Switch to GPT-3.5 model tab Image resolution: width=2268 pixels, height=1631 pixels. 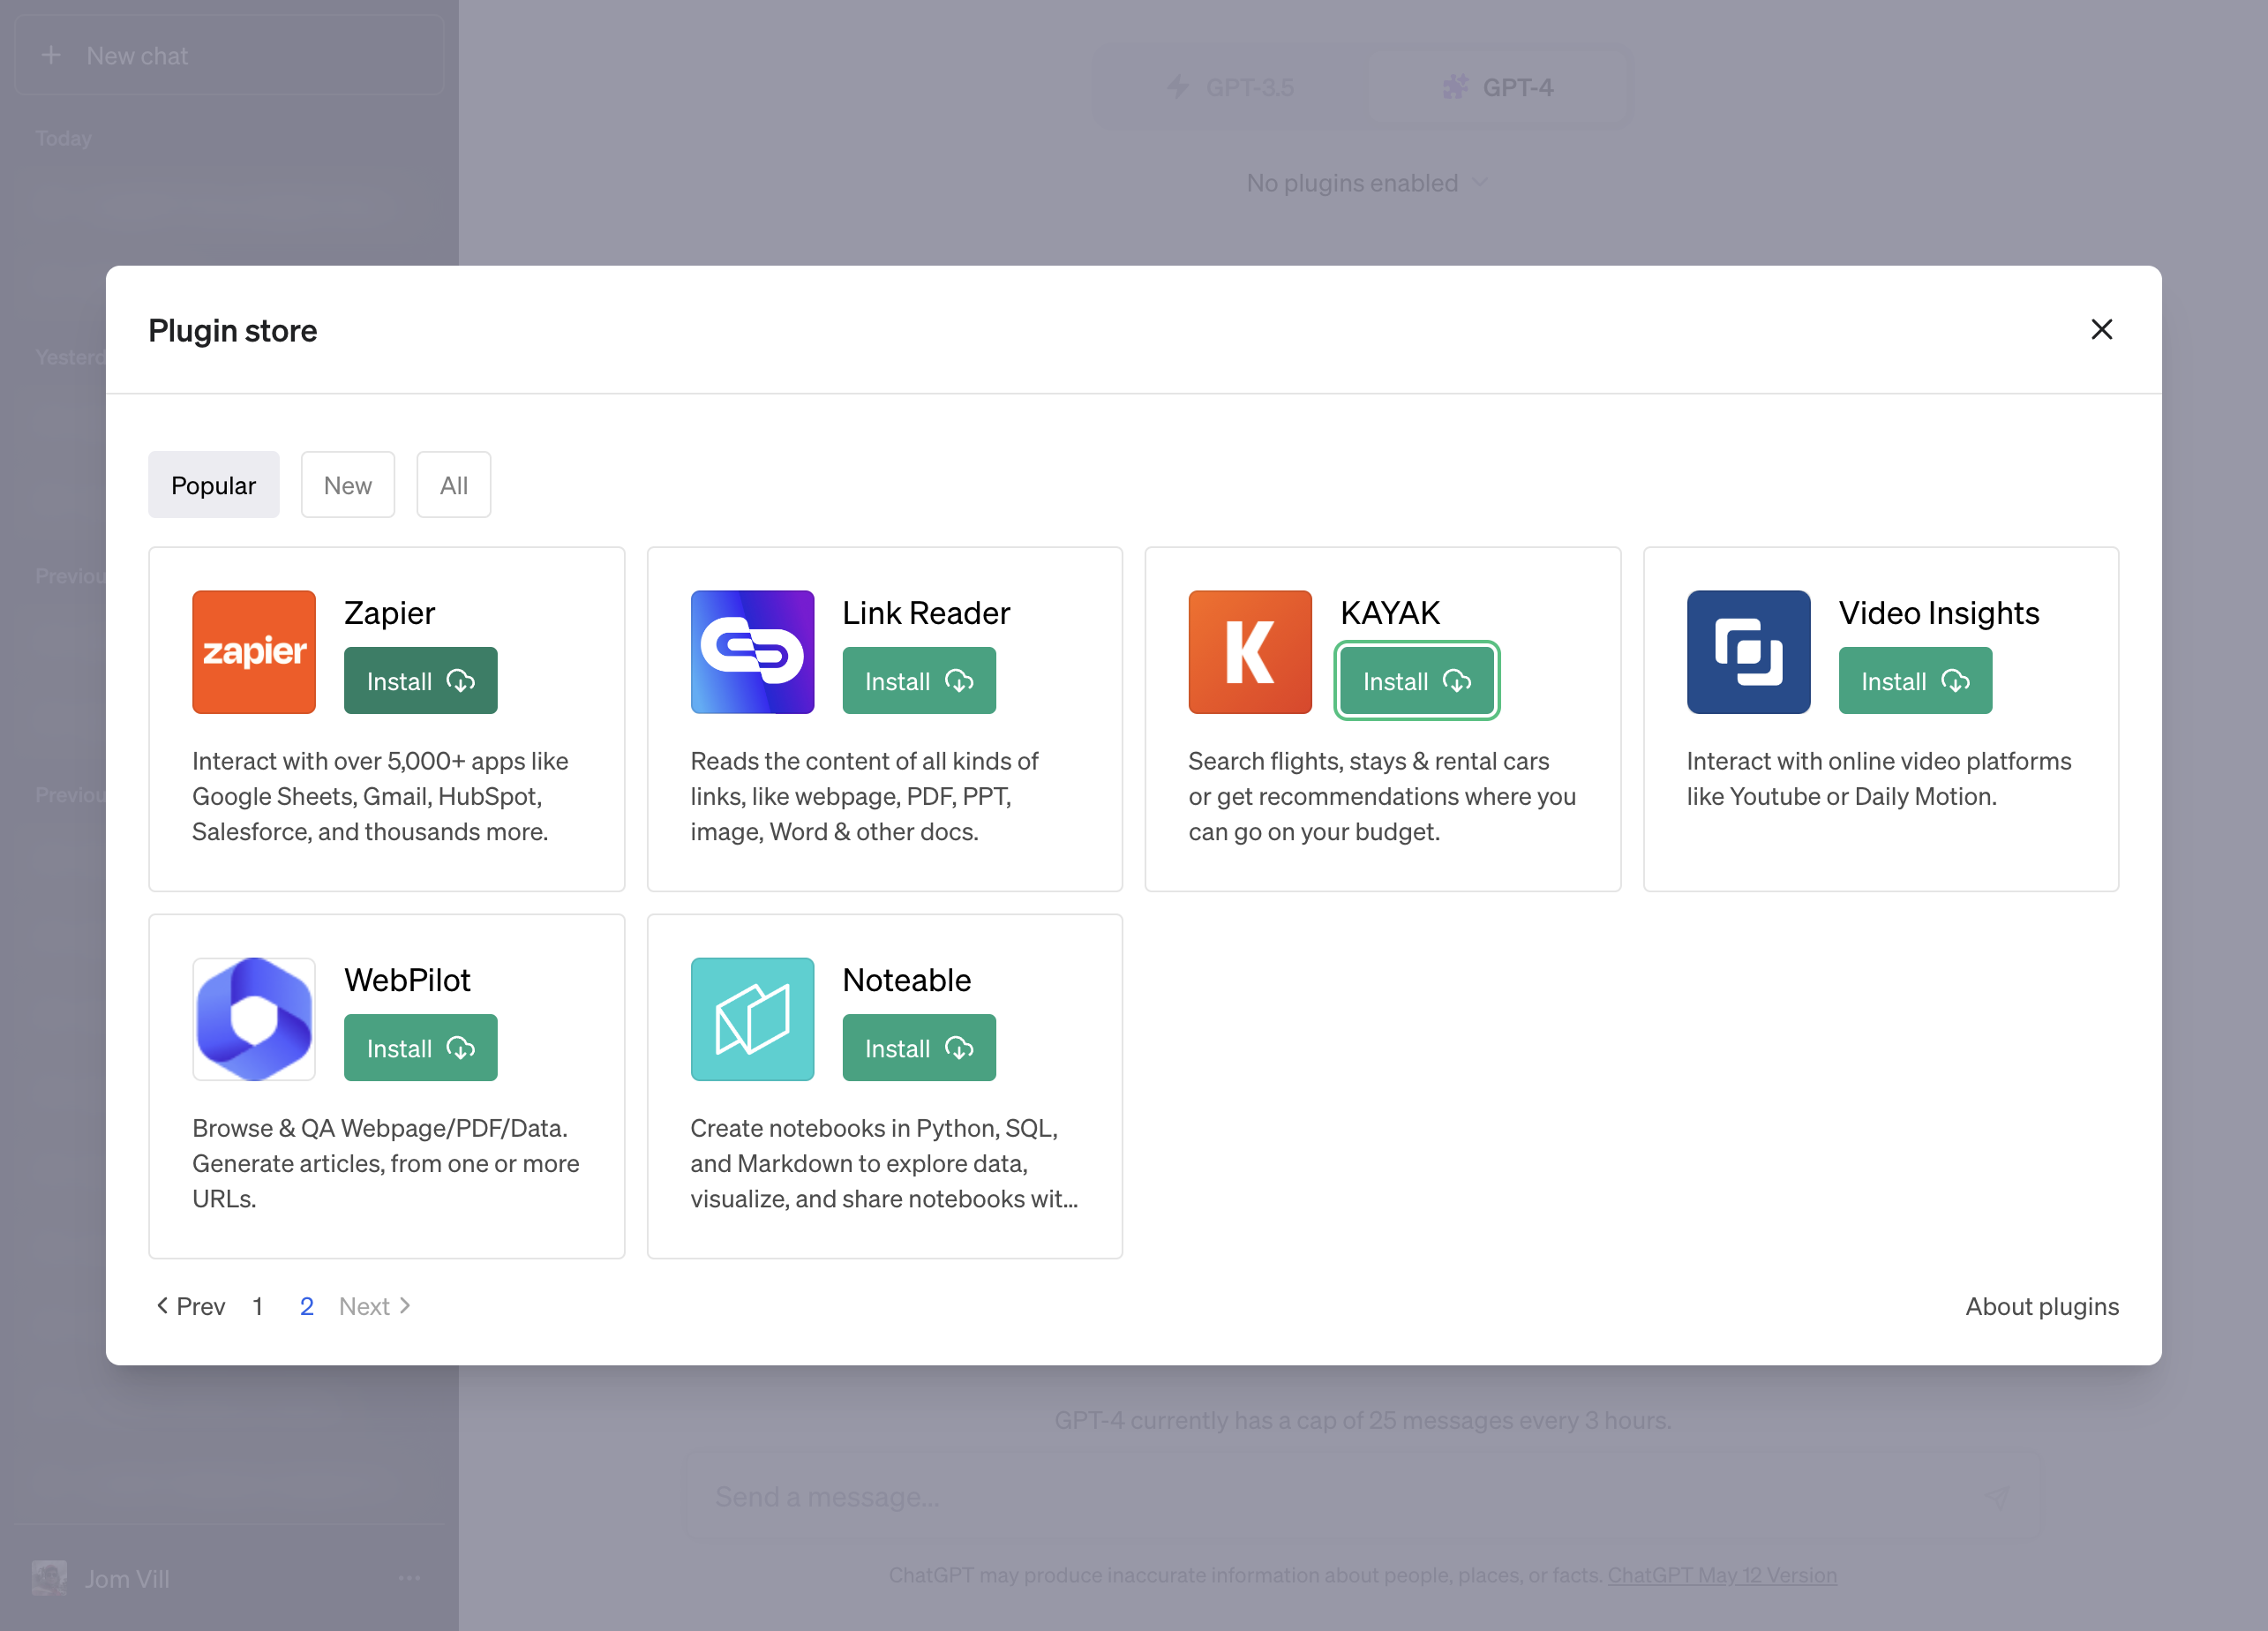[1231, 87]
